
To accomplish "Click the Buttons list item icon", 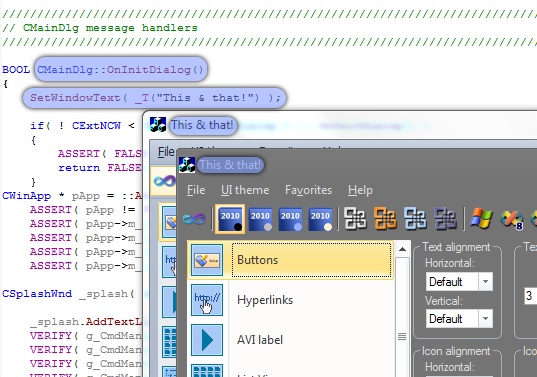I will [207, 260].
